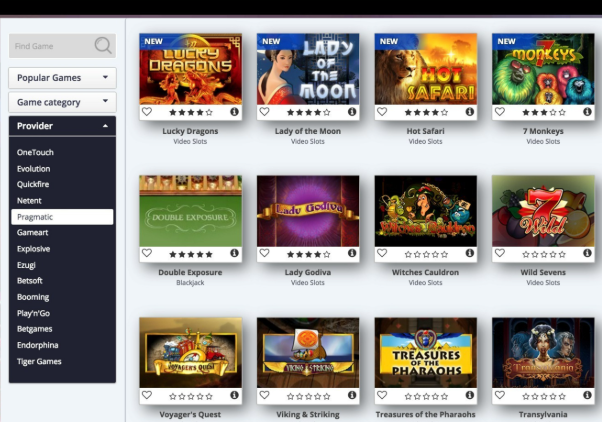Open the Popular Games dropdown
Viewport: 602px width, 422px height.
tap(62, 78)
